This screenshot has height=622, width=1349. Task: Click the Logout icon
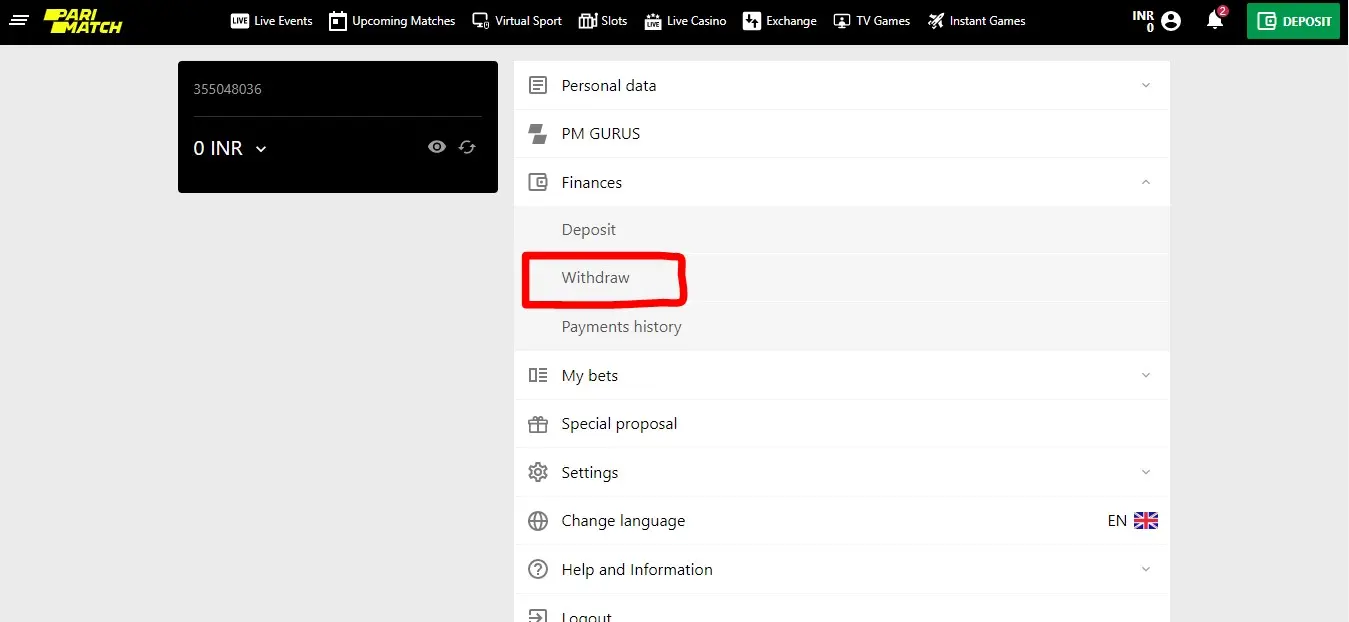[538, 615]
